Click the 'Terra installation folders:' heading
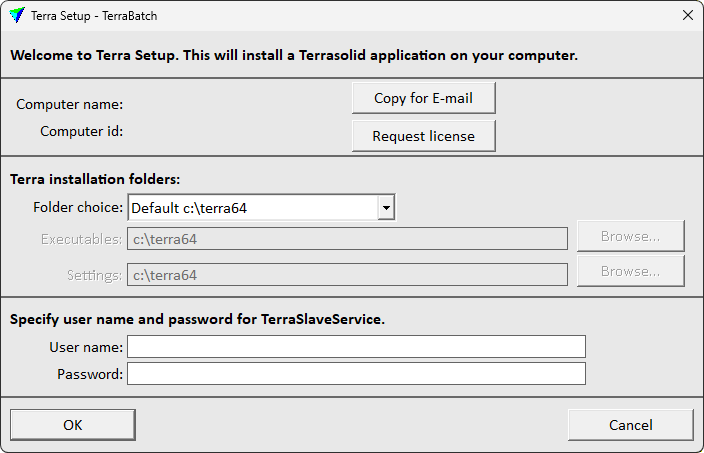 coord(95,179)
